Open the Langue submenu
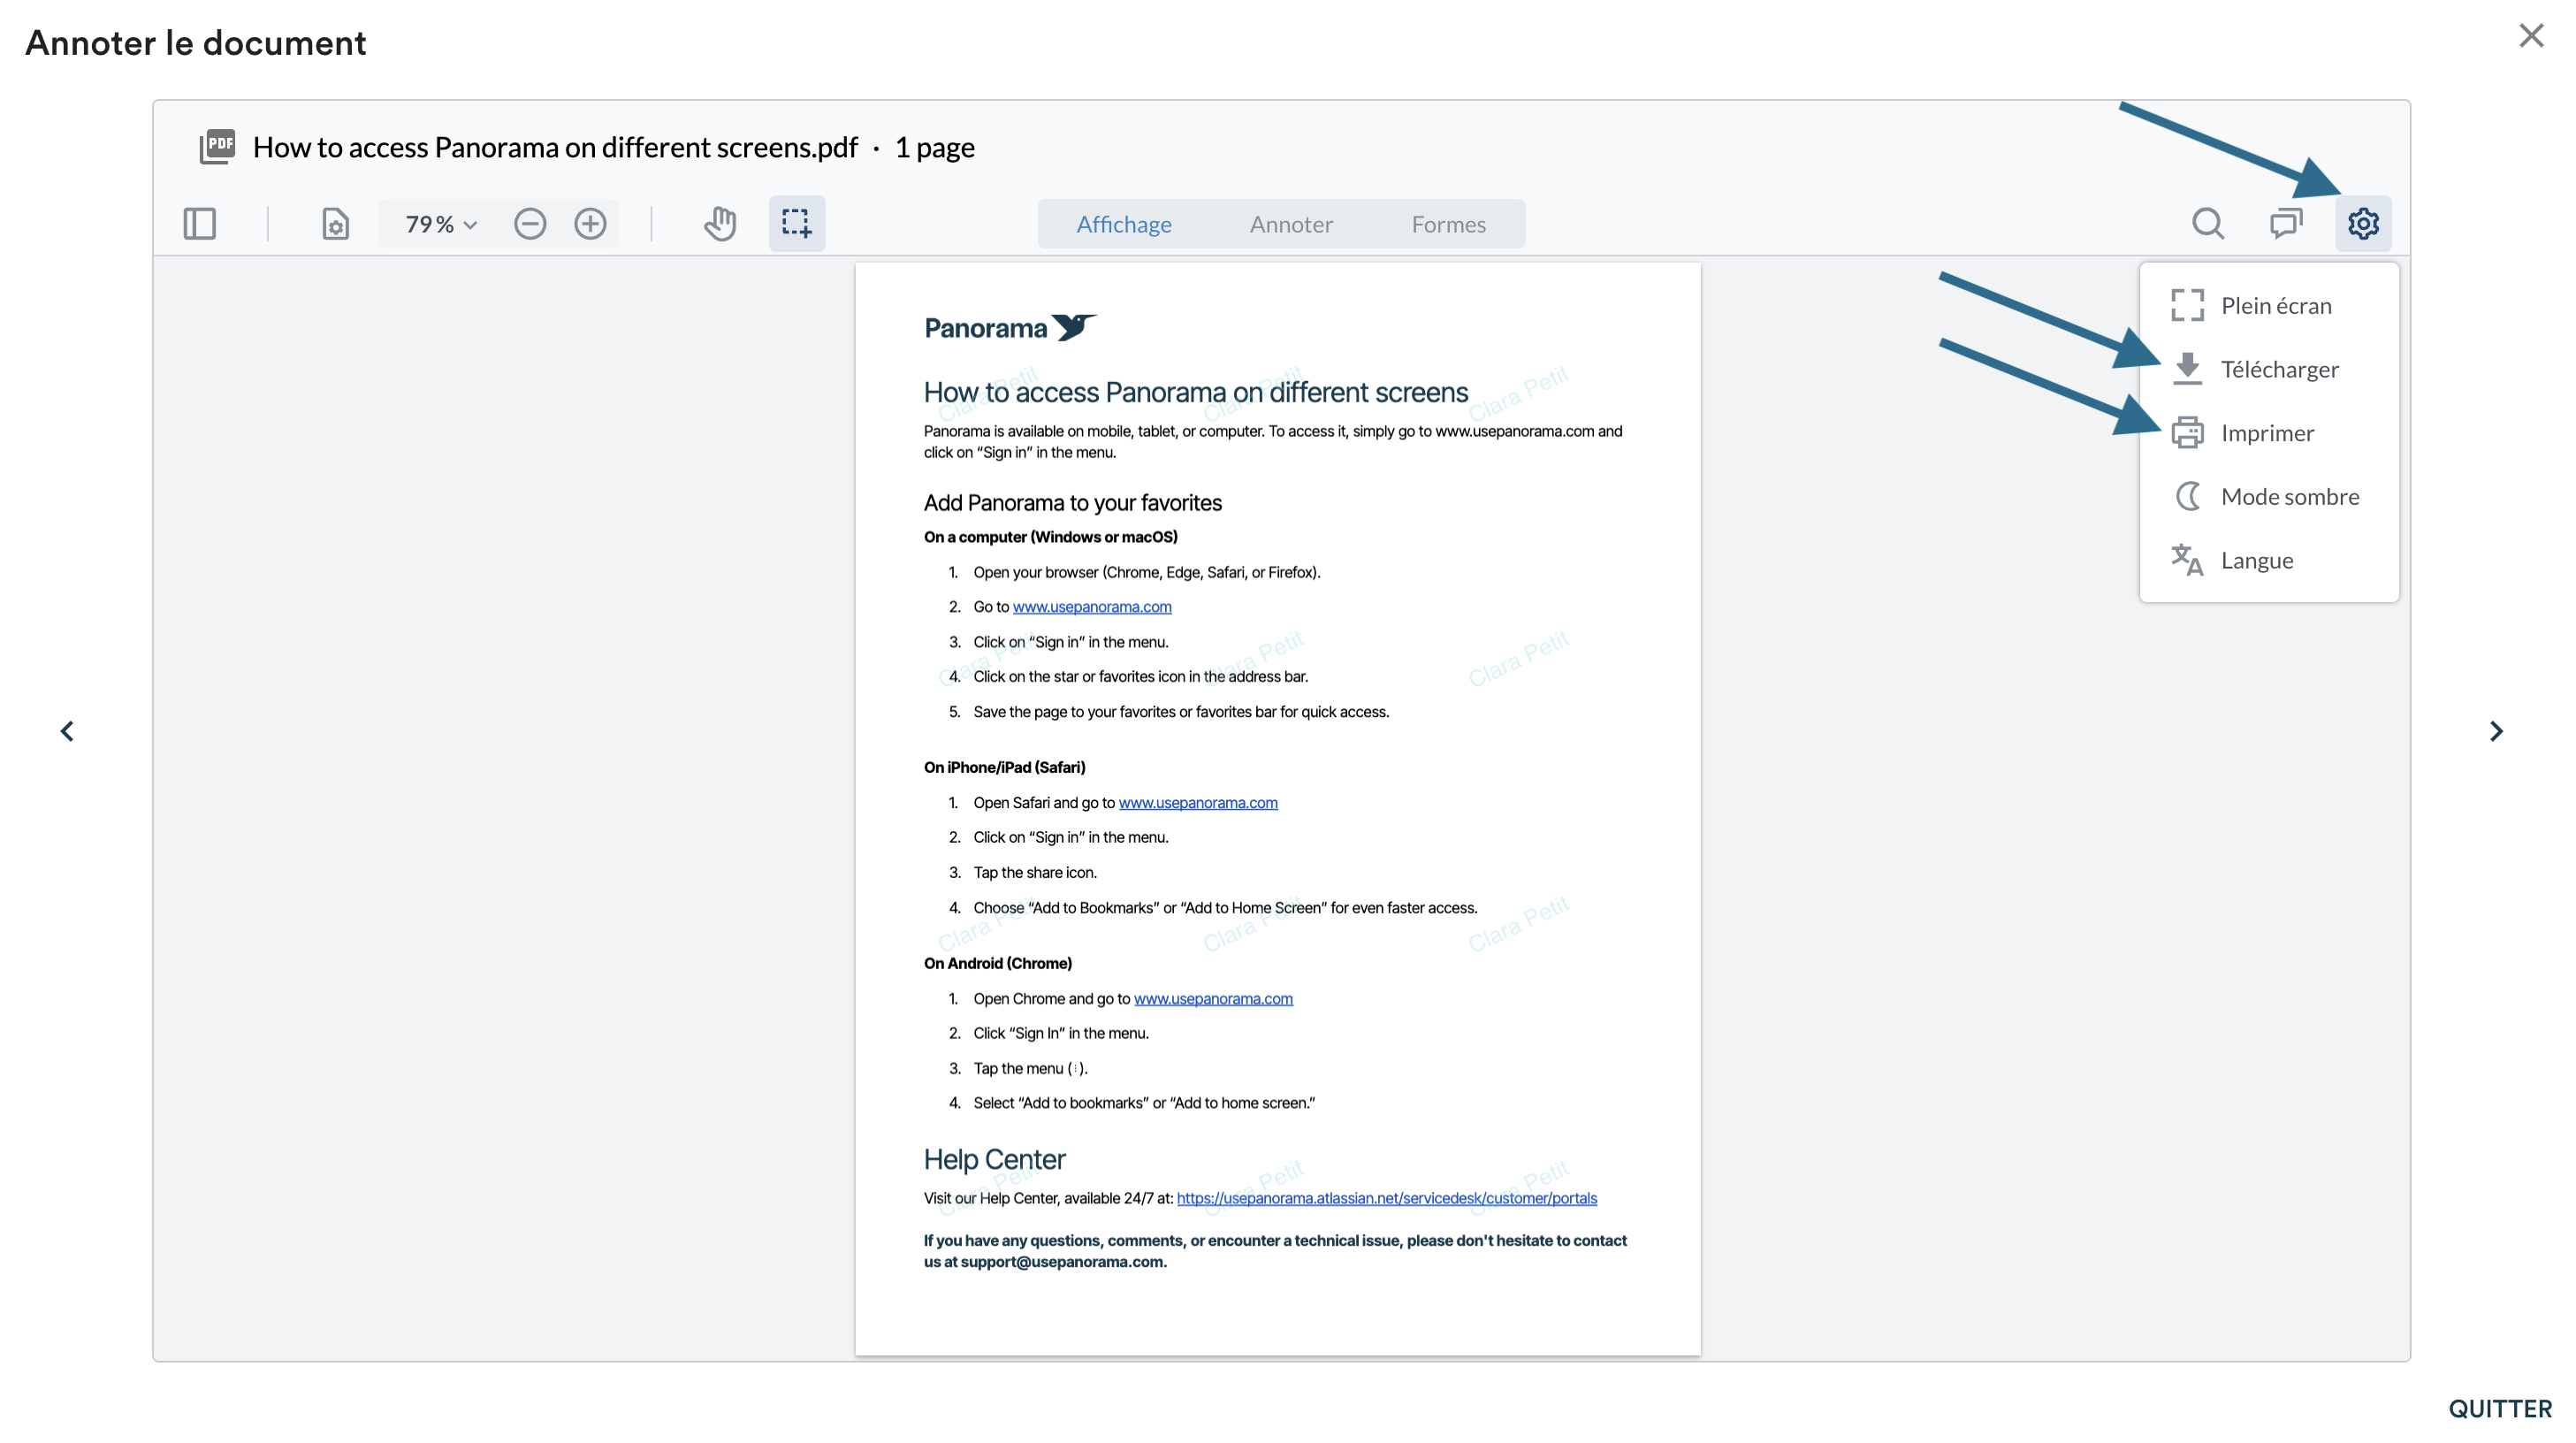The height and width of the screenshot is (1443, 2576). point(2256,561)
